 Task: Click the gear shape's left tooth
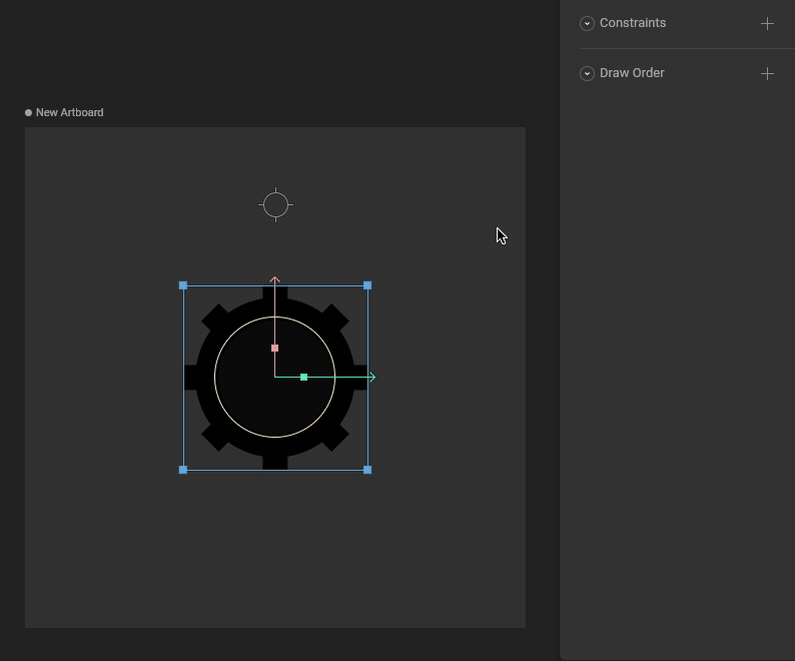(190, 377)
